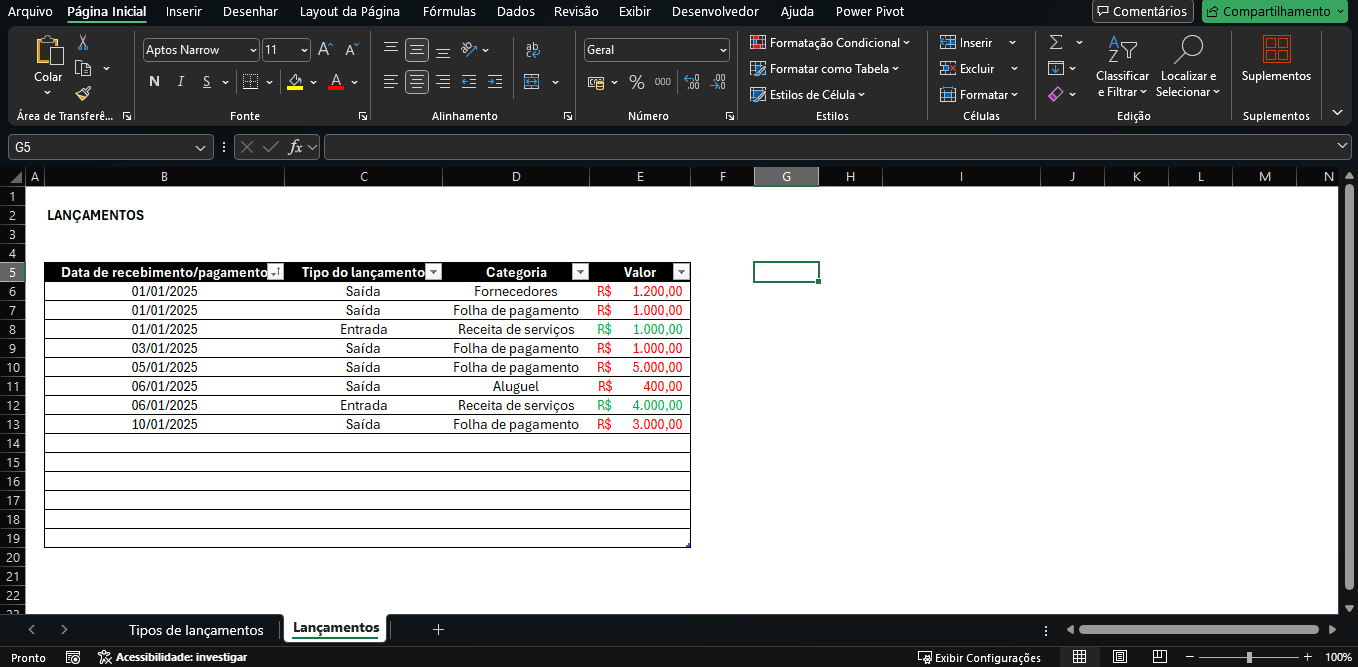Click the Insert Function fx icon
This screenshot has width=1358, height=667.
click(x=296, y=147)
